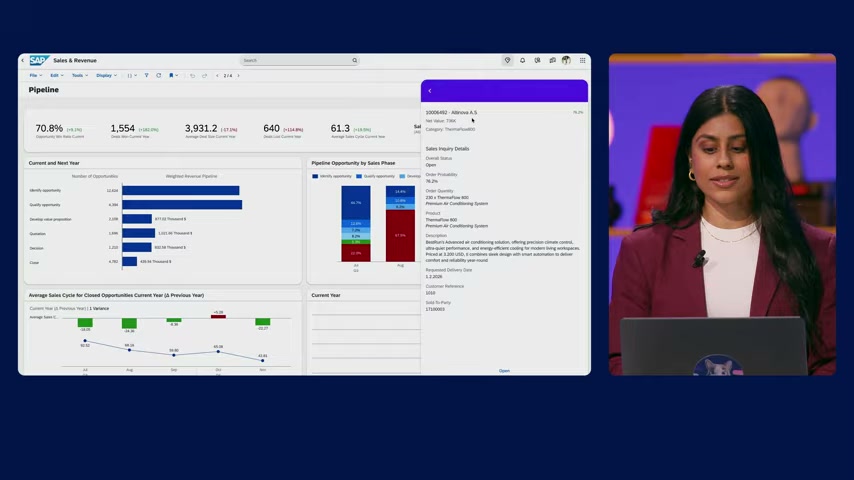Open the product switcher grid
This screenshot has width=854, height=480.
pyautogui.click(x=582, y=60)
